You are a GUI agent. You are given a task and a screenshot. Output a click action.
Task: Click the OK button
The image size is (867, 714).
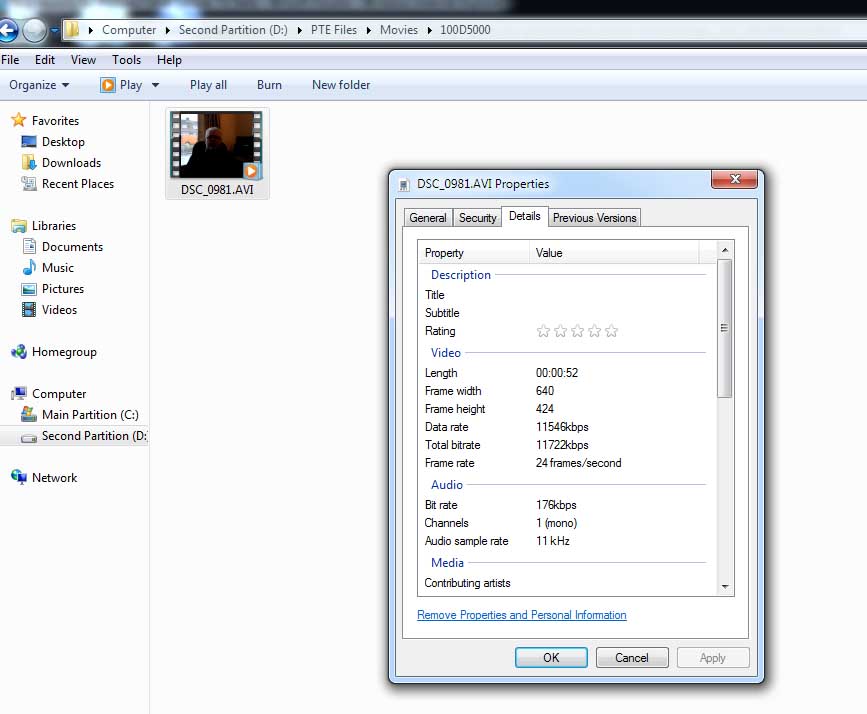point(551,657)
